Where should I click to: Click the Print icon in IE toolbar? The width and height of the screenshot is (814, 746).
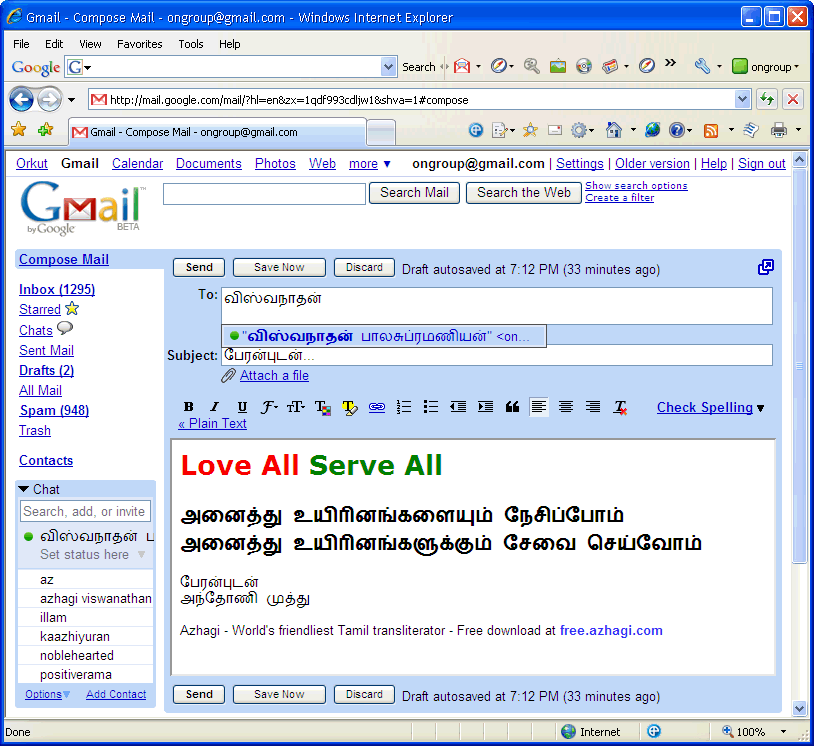(778, 130)
